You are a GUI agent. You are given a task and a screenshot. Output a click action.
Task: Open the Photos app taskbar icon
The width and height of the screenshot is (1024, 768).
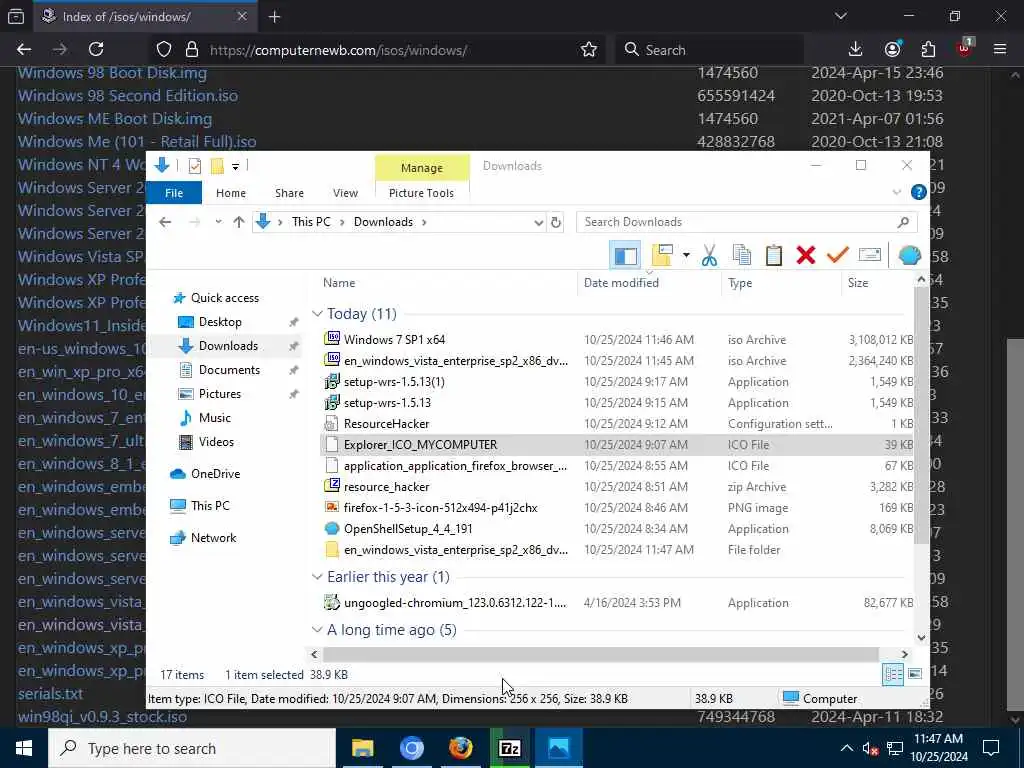coord(558,748)
